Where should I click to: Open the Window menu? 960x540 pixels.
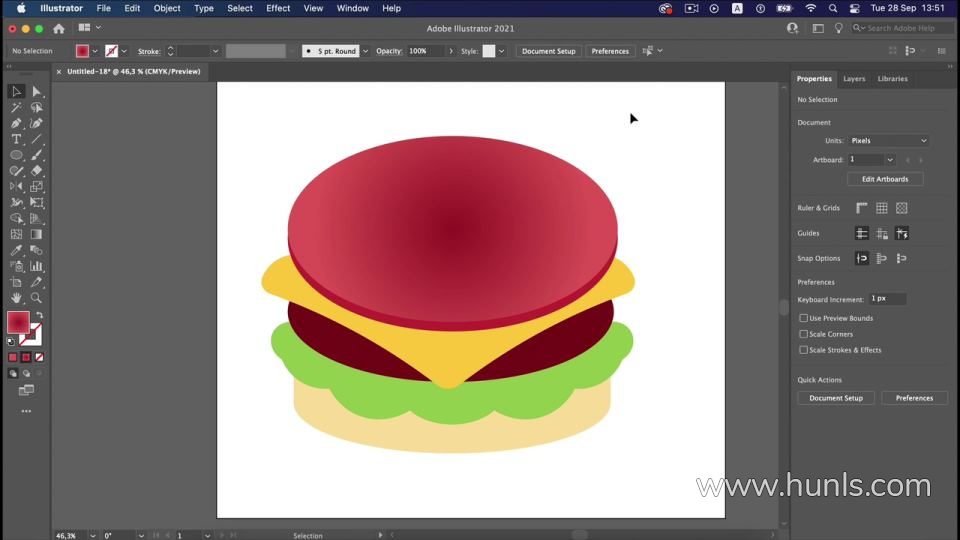353,9
